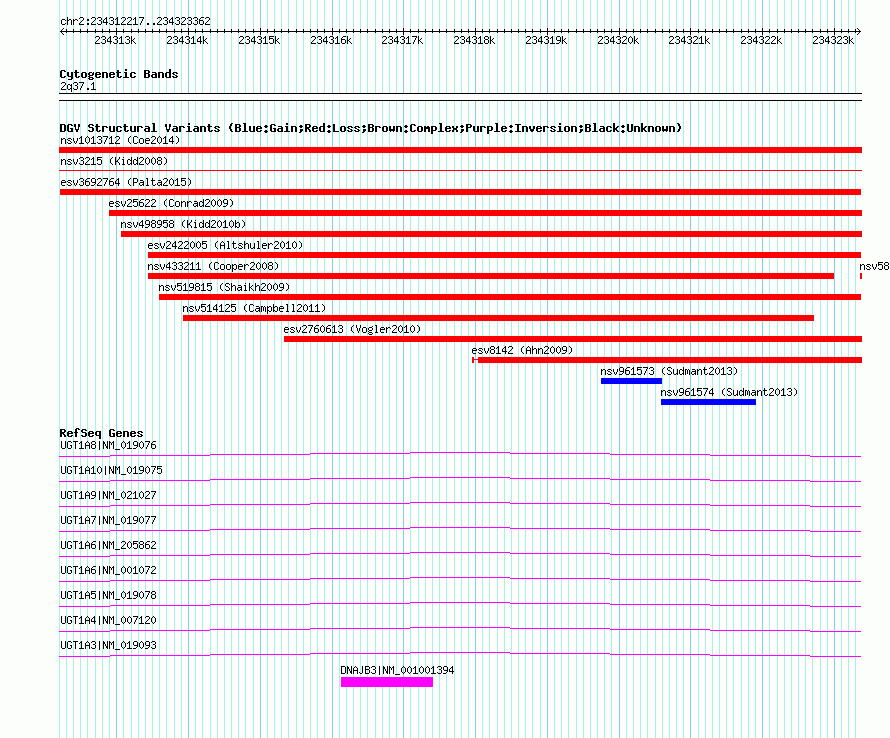Open the nsv961573 (Sudmant2013) label
Image resolution: width=890 pixels, height=738 pixels.
669,371
